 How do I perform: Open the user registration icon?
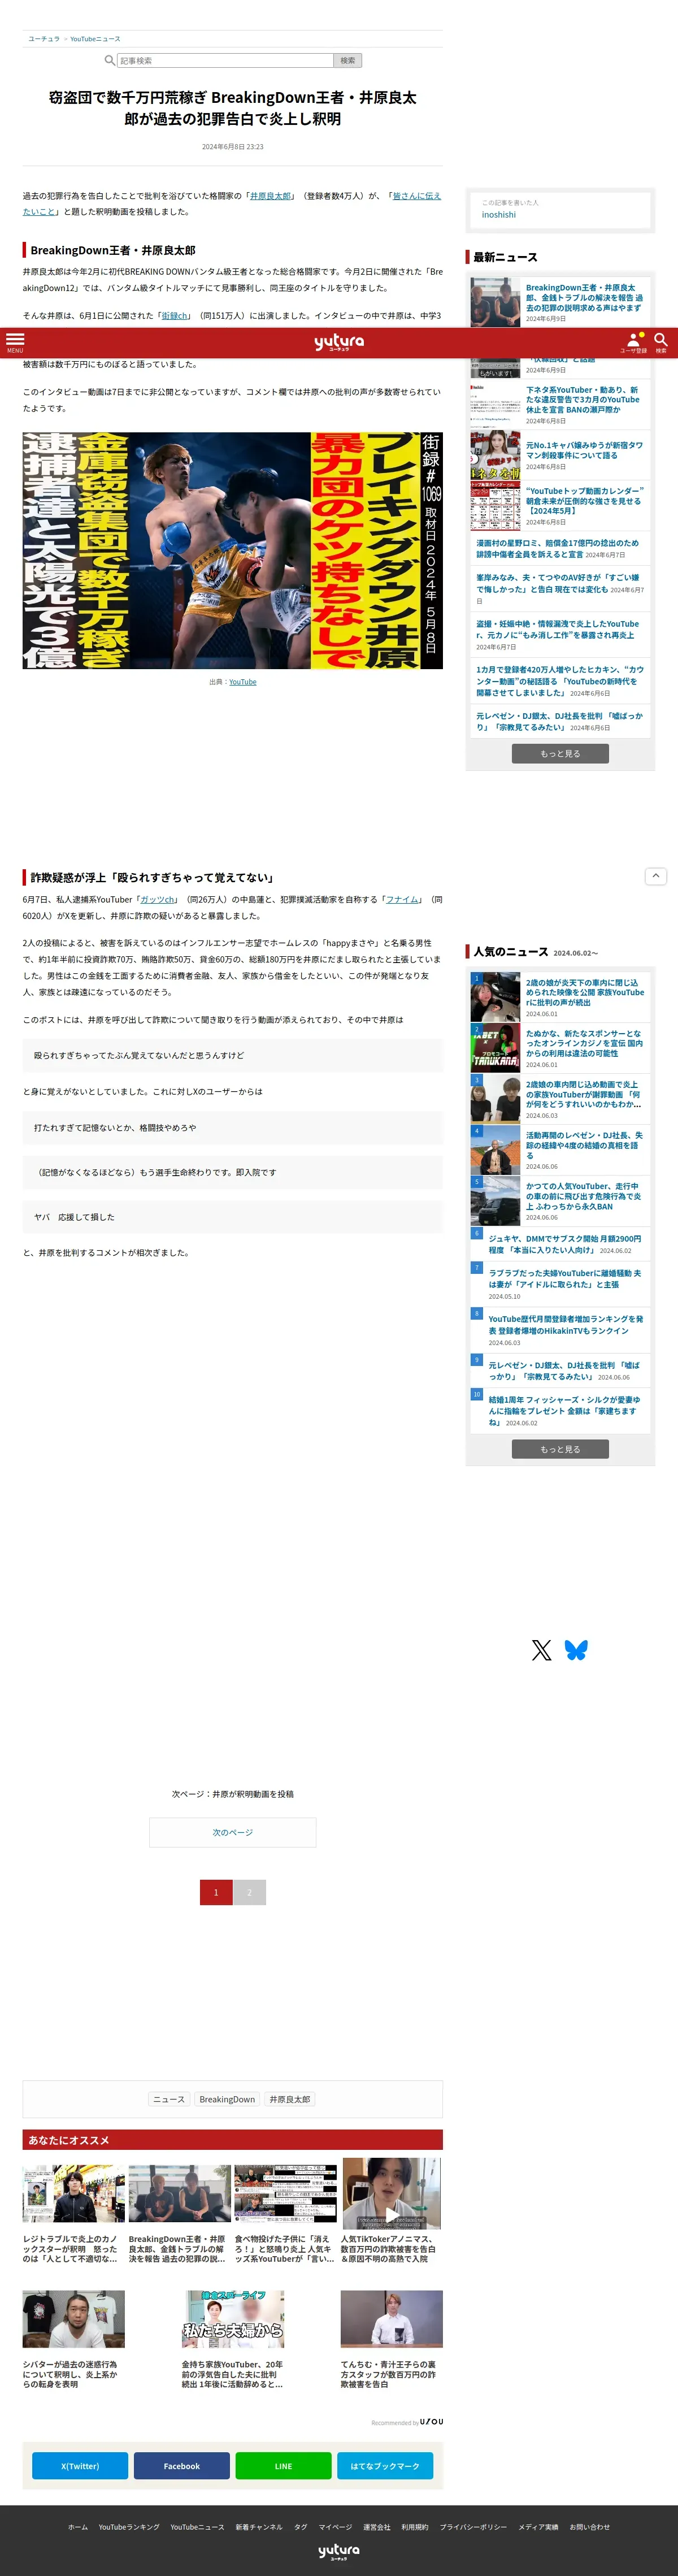[634, 342]
